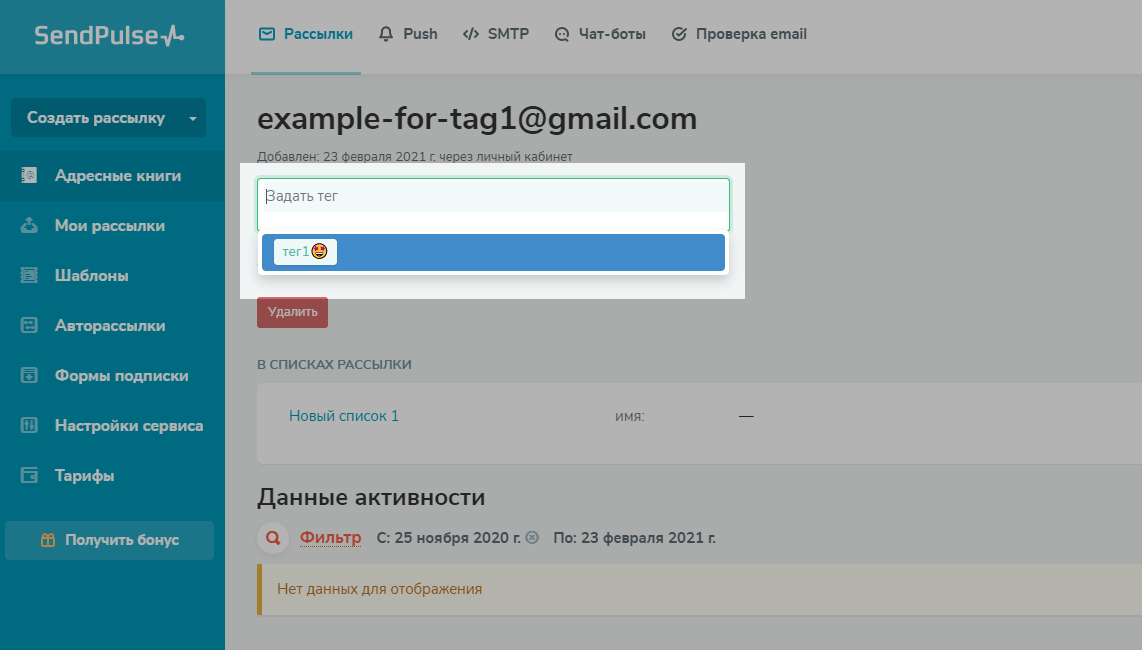This screenshot has height=650, width=1142.
Task: Click the Формы подписки icon
Action: [x=30, y=376]
